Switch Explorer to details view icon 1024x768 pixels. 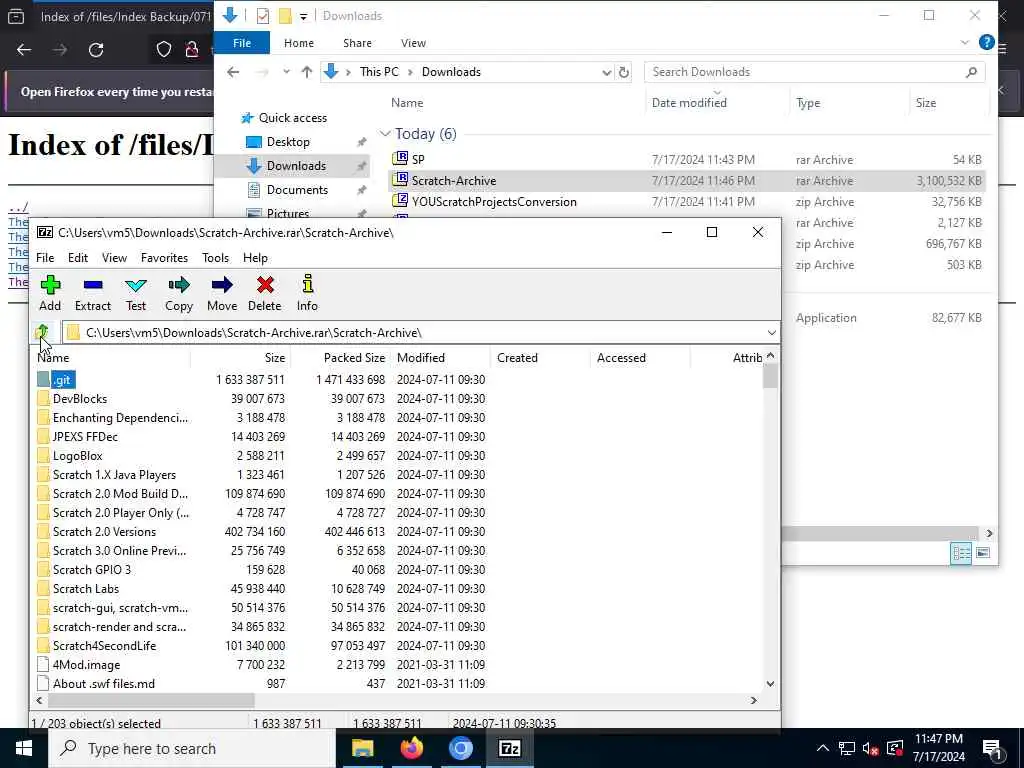[x=961, y=554]
